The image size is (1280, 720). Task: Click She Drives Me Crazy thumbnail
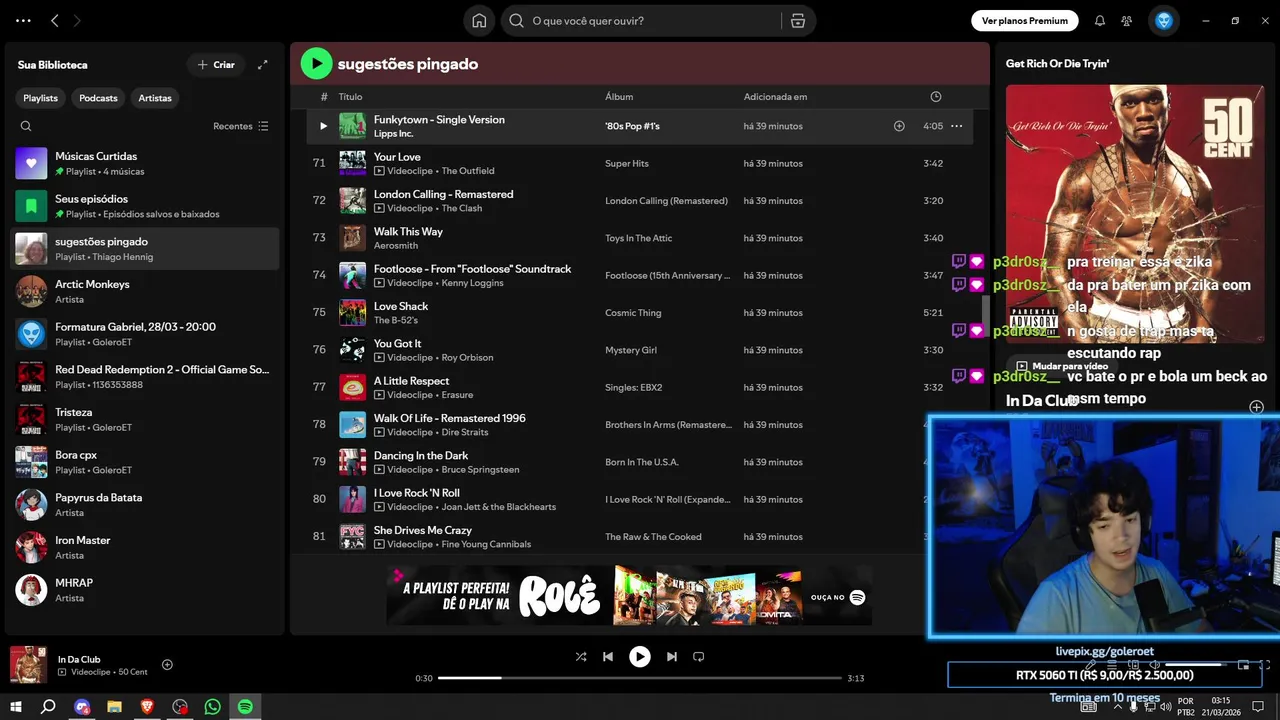(x=352, y=537)
